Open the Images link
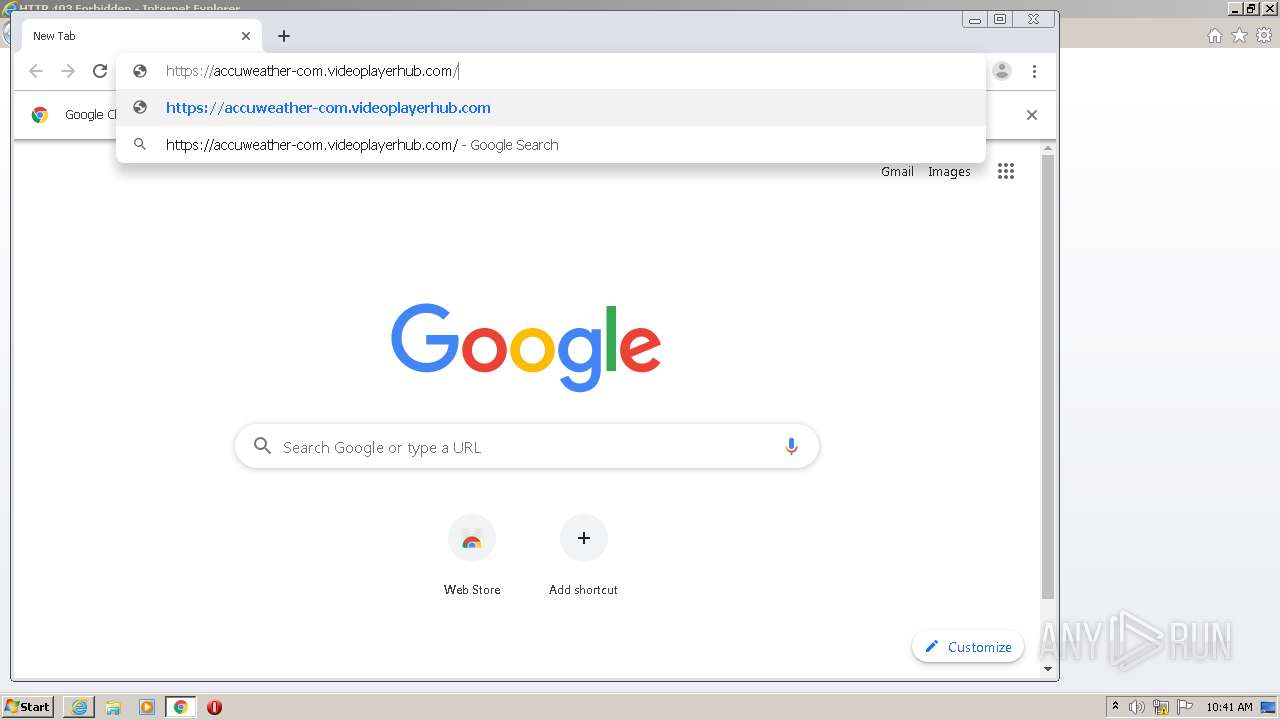 pos(949,172)
